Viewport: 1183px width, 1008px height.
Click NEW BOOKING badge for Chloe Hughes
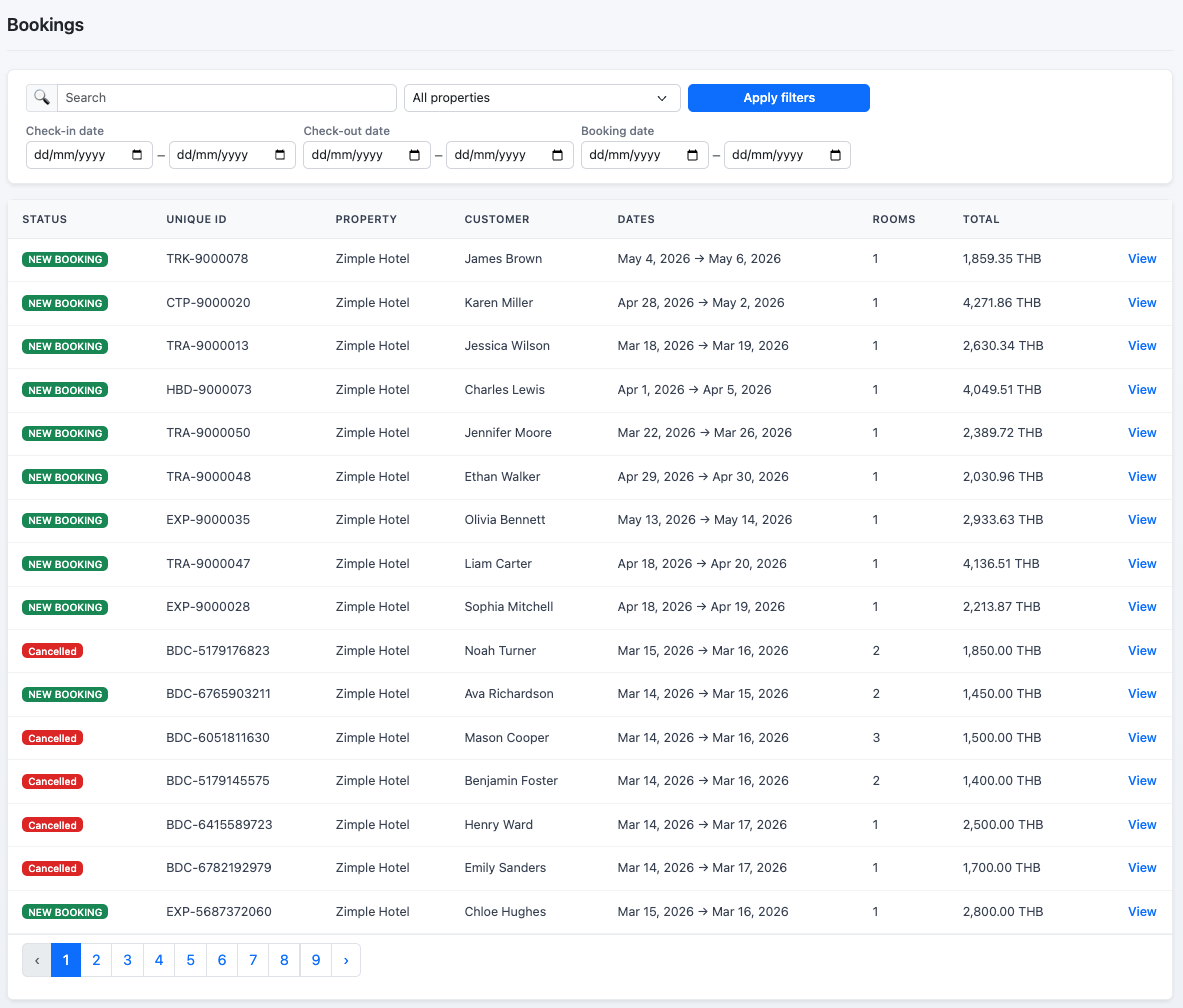point(65,912)
